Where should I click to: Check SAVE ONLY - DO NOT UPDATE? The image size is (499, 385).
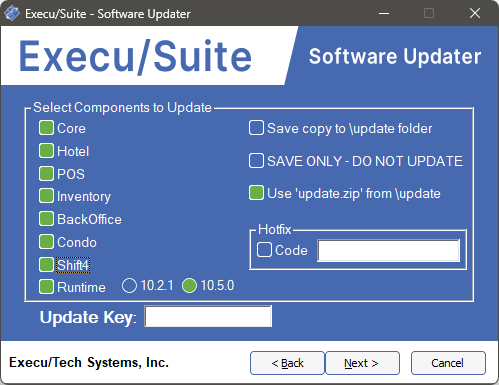[256, 161]
